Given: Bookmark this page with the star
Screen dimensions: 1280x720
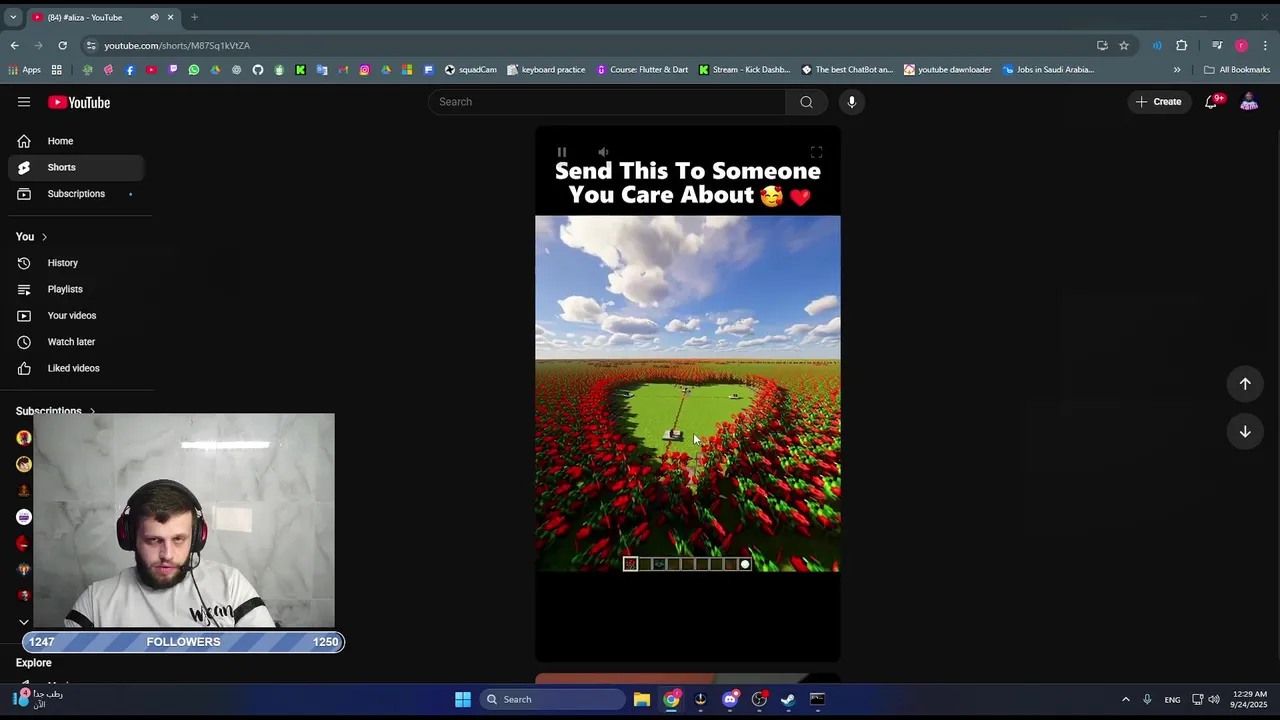Looking at the screenshot, I should click(x=1124, y=45).
